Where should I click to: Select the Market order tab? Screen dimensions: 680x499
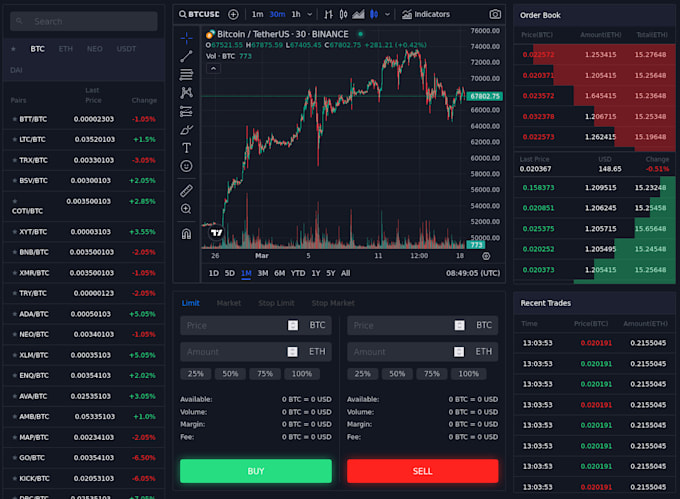tap(229, 303)
